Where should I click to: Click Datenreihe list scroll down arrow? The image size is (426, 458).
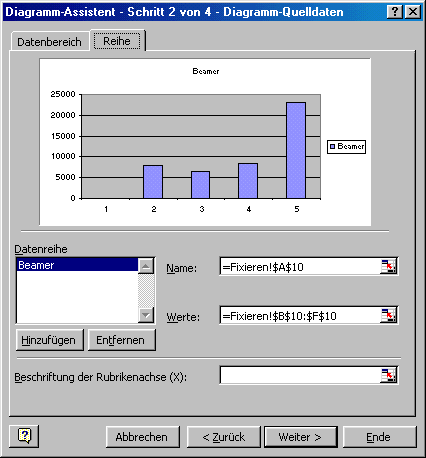coord(146,315)
